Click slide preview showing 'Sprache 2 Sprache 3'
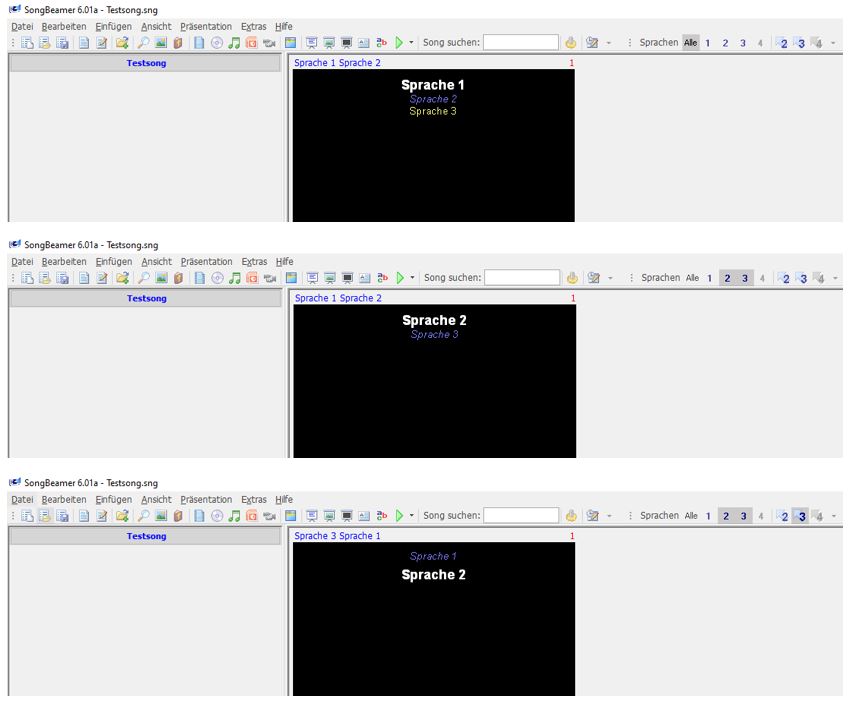 point(435,381)
